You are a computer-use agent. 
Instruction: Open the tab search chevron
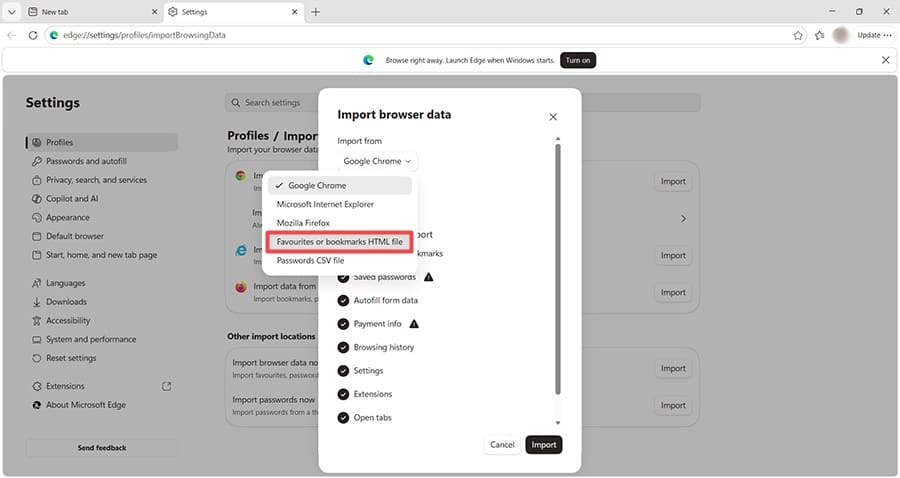[x=11, y=11]
